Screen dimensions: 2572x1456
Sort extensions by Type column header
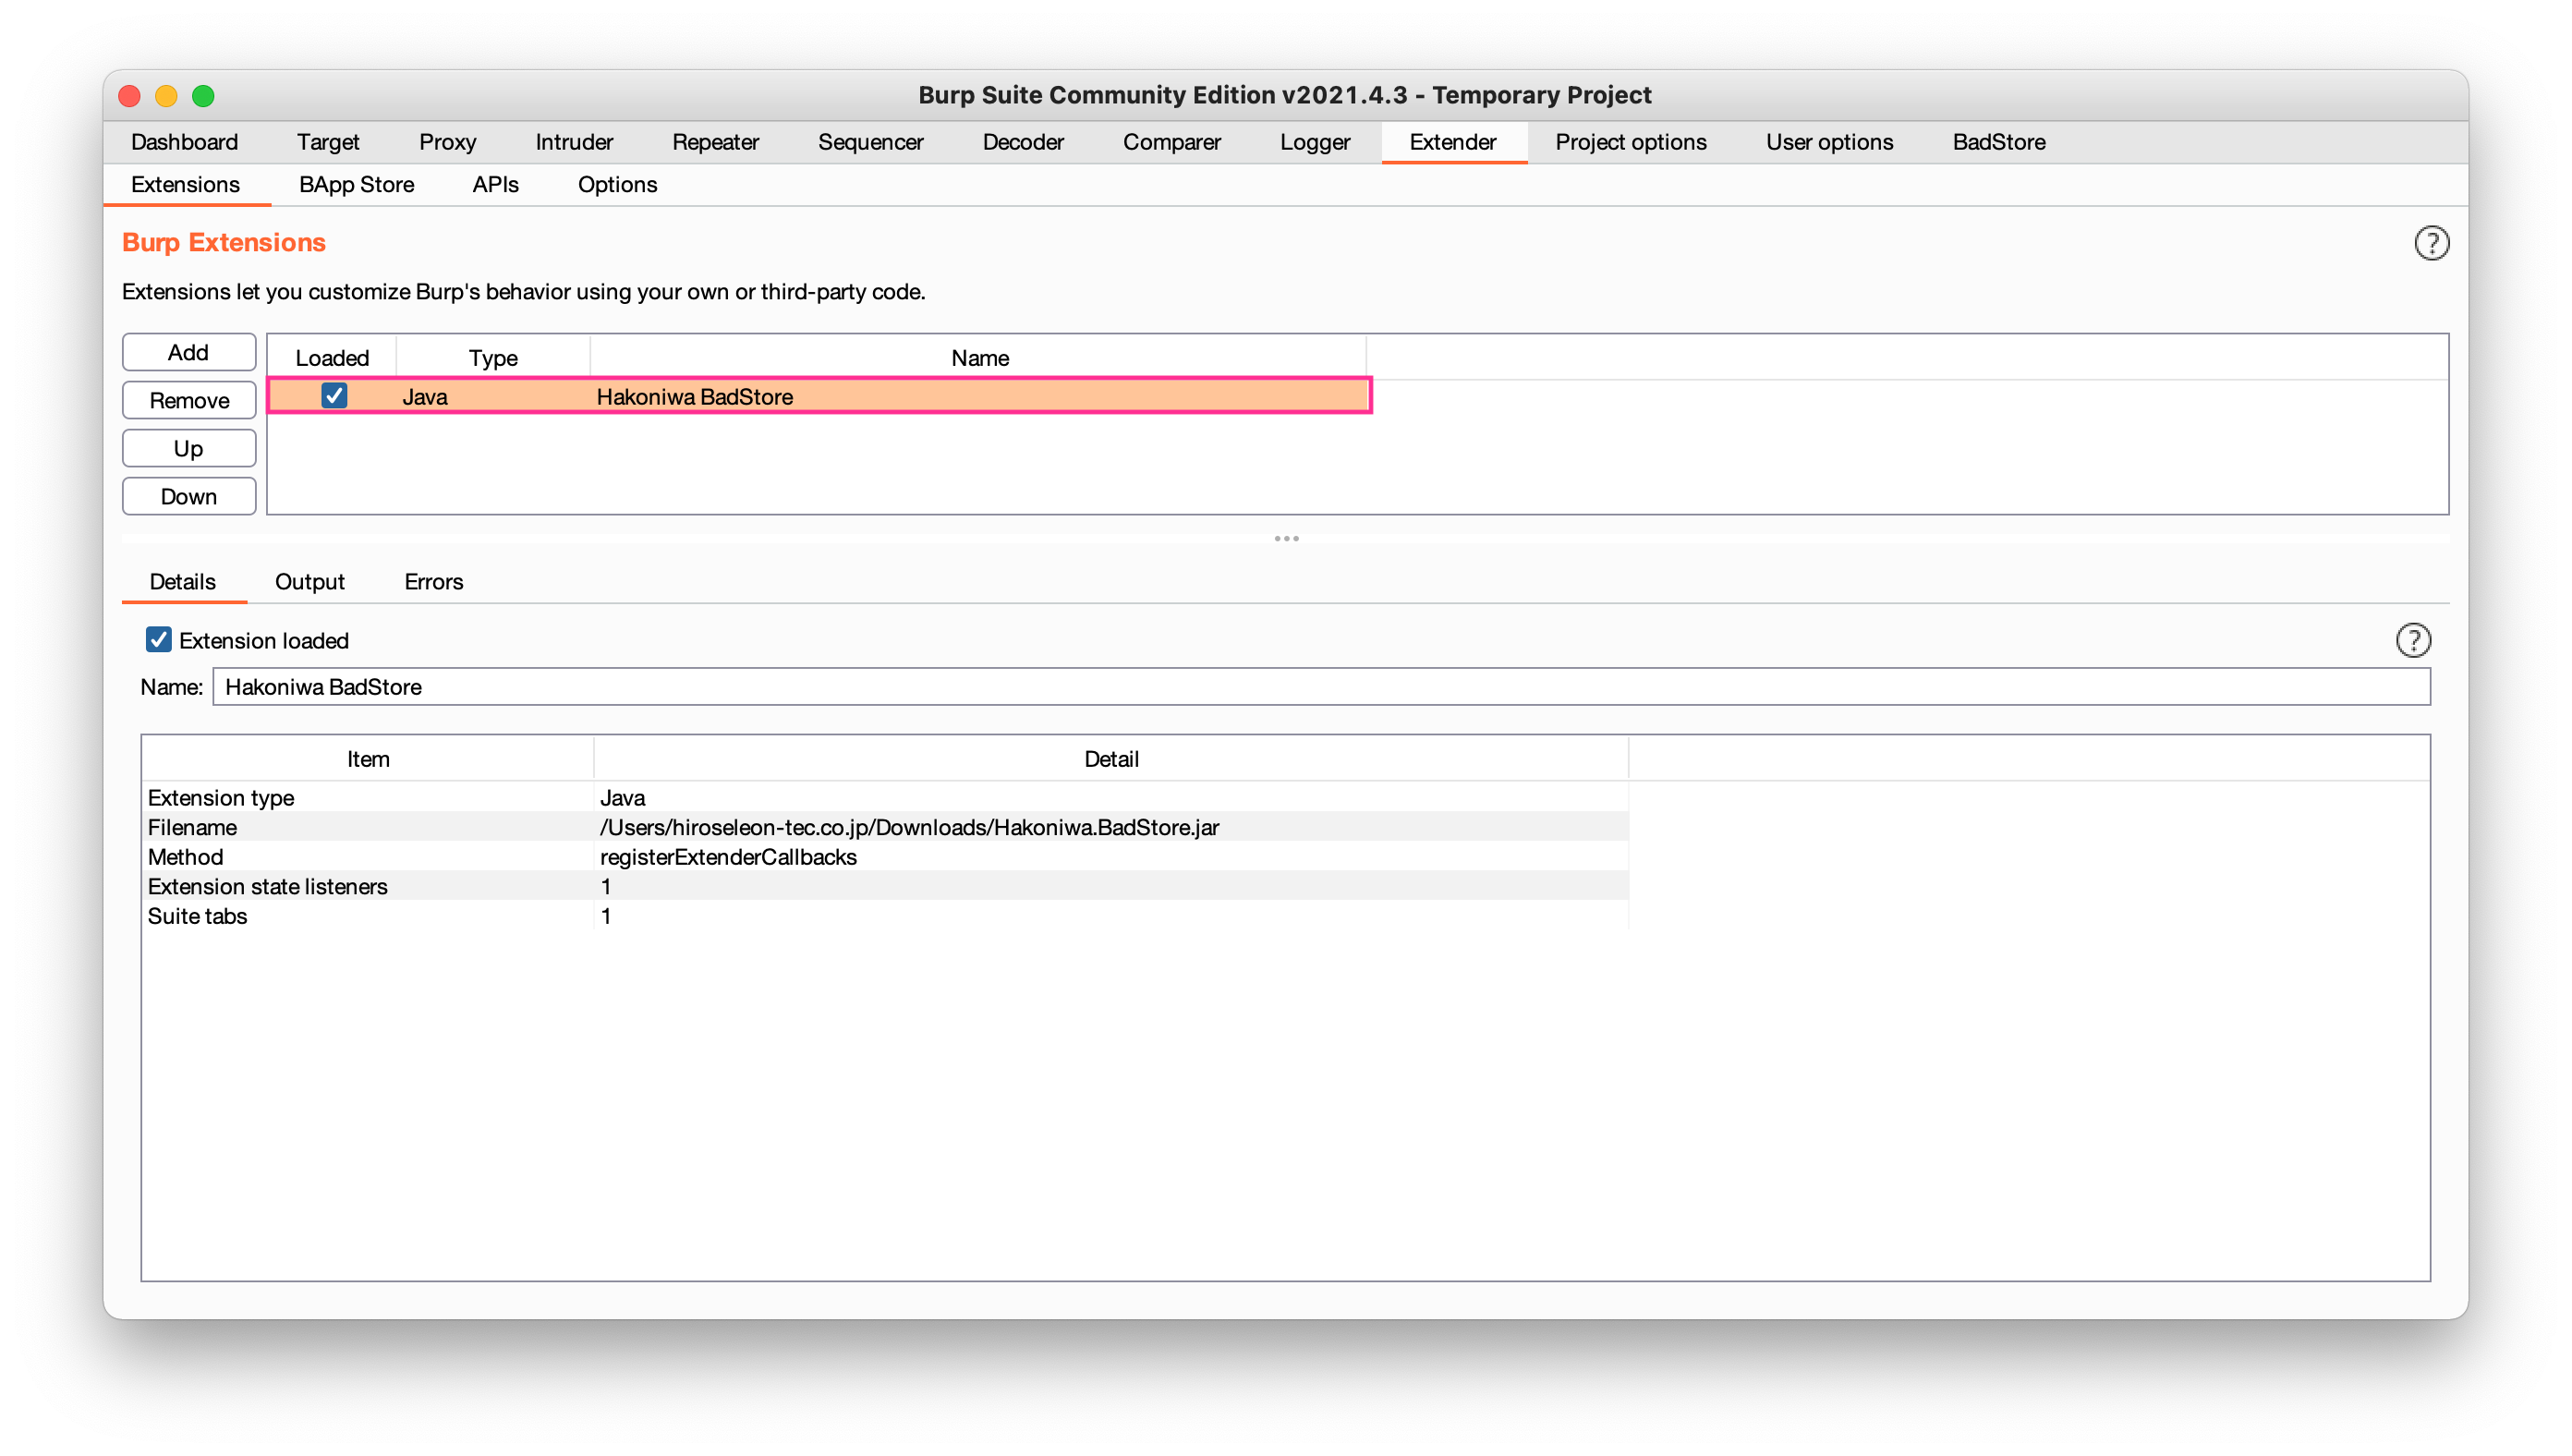(x=493, y=358)
